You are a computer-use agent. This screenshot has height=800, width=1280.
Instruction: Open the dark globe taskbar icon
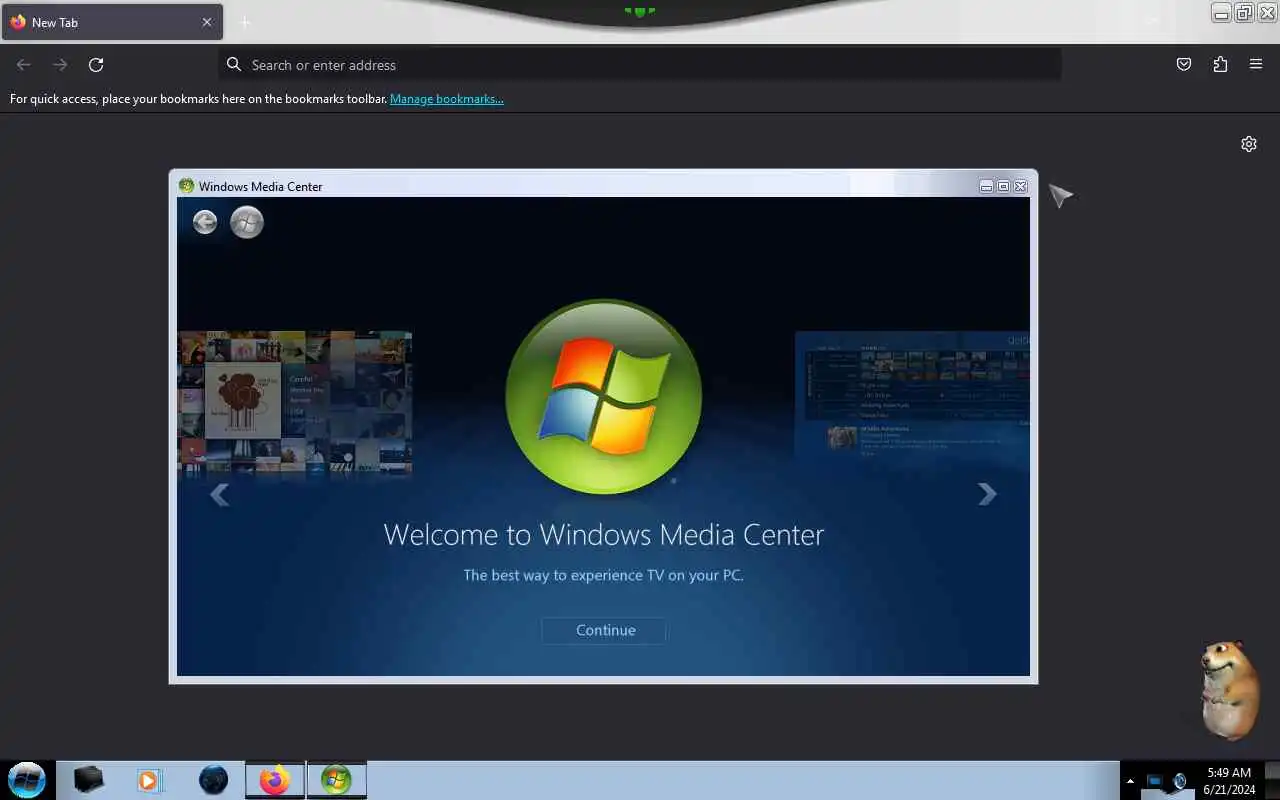pos(213,780)
